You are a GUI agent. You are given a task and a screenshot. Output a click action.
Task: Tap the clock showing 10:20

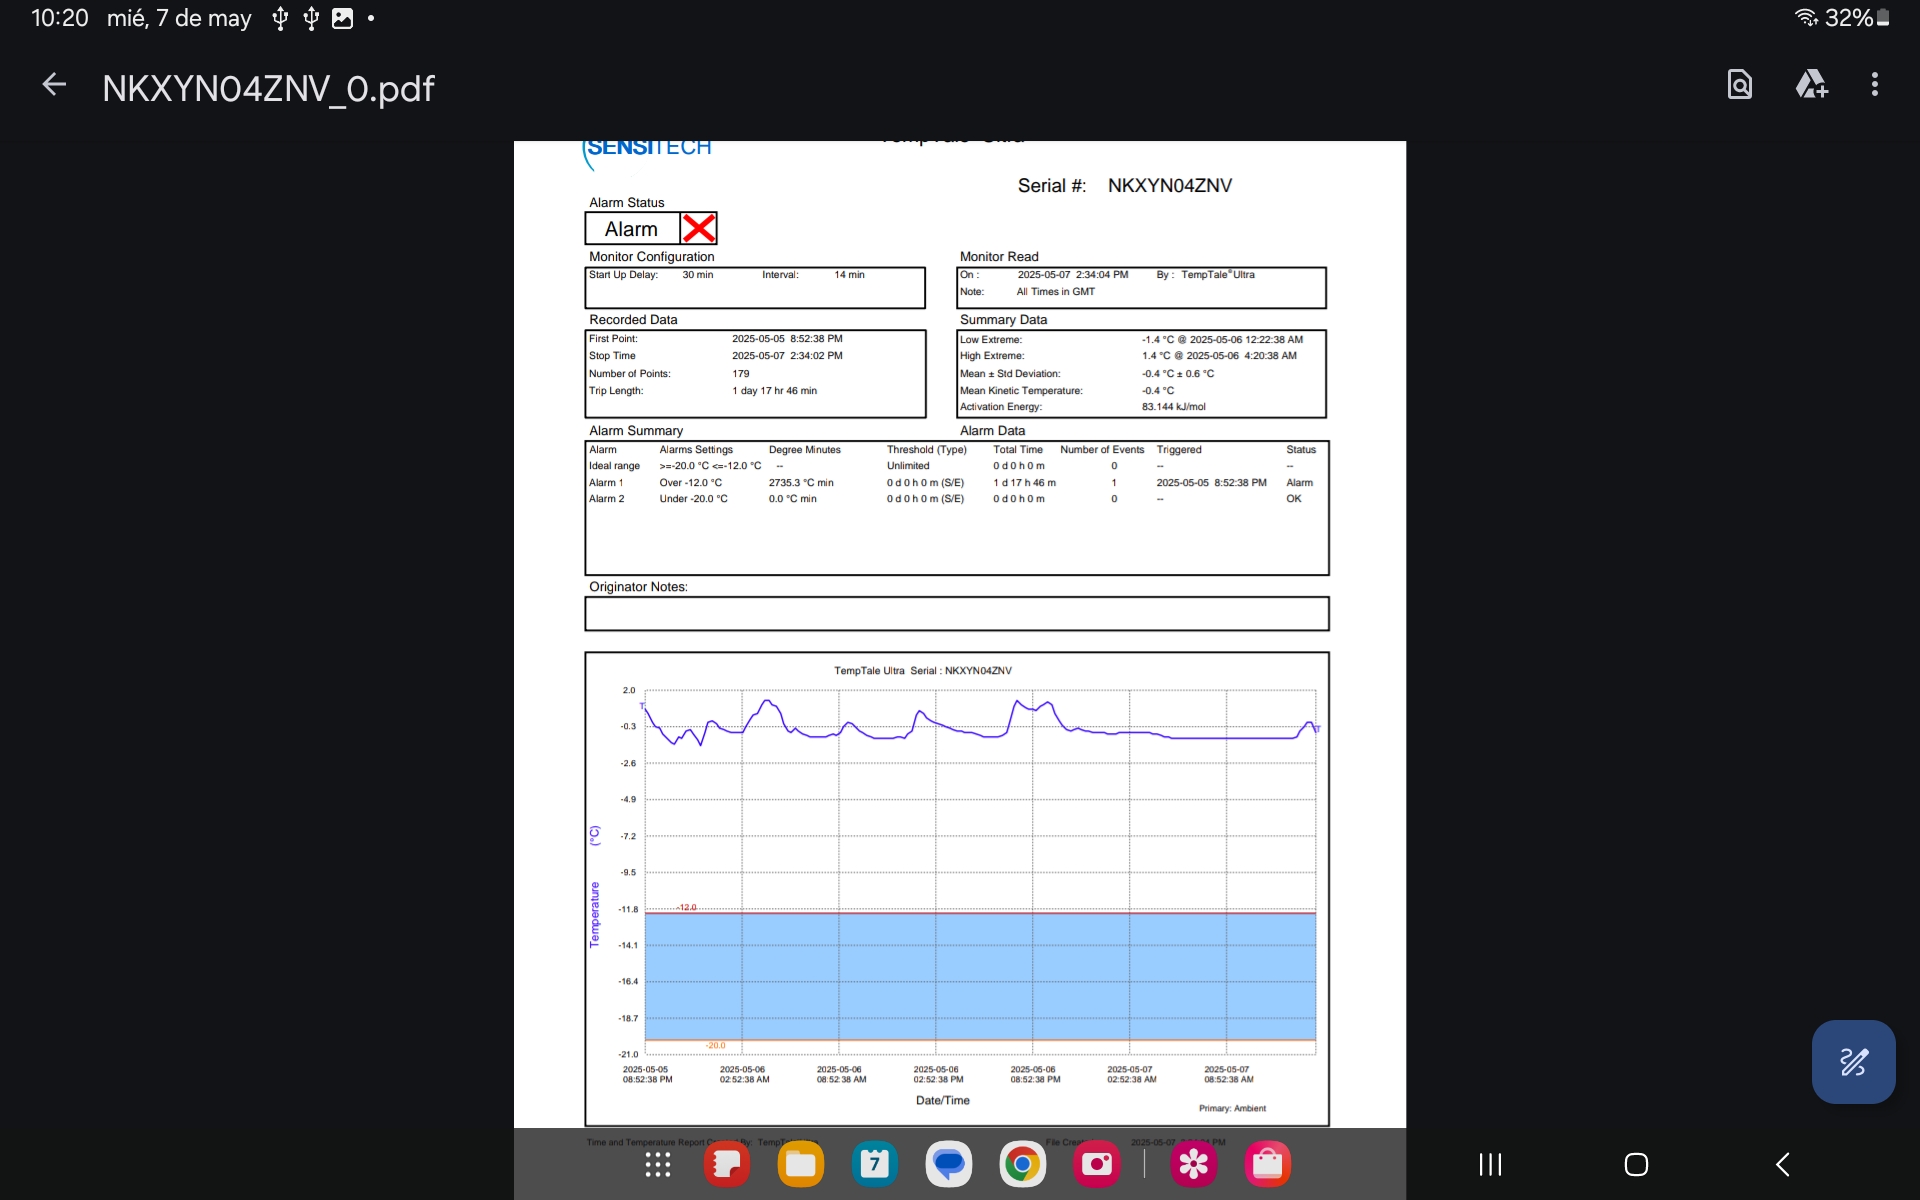tap(60, 18)
